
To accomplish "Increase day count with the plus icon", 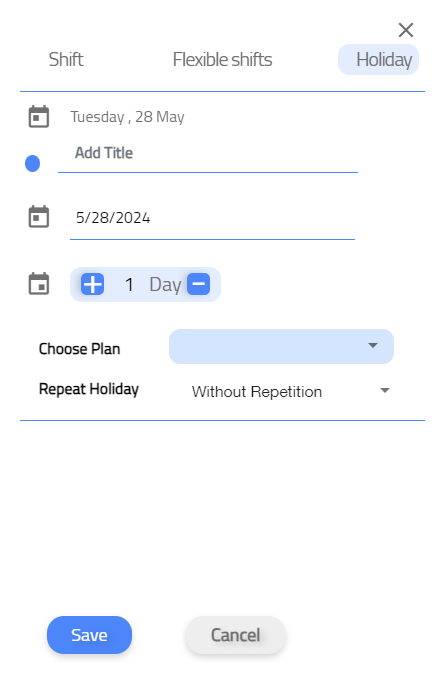I will (x=92, y=284).
